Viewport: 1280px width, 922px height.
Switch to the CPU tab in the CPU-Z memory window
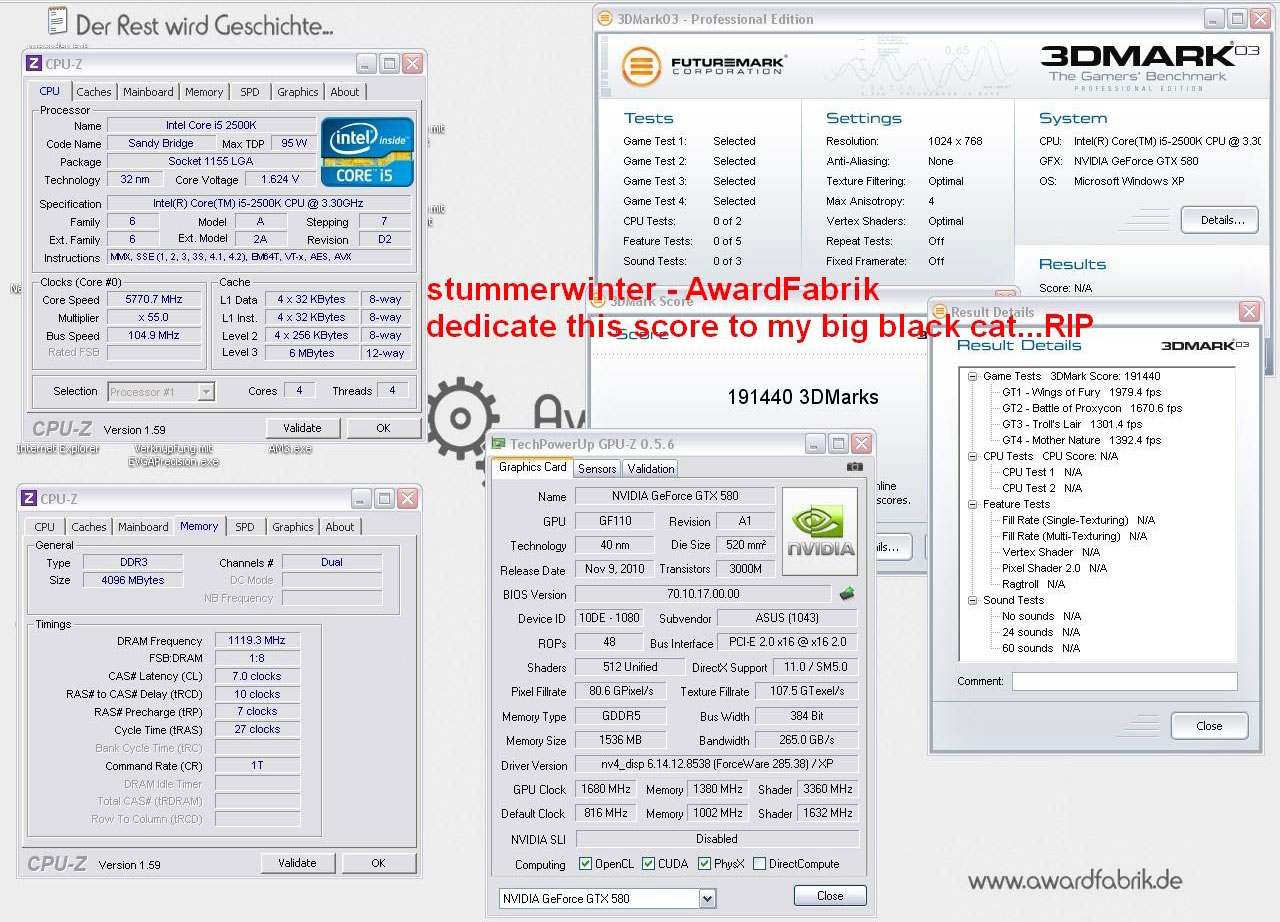pos(45,527)
